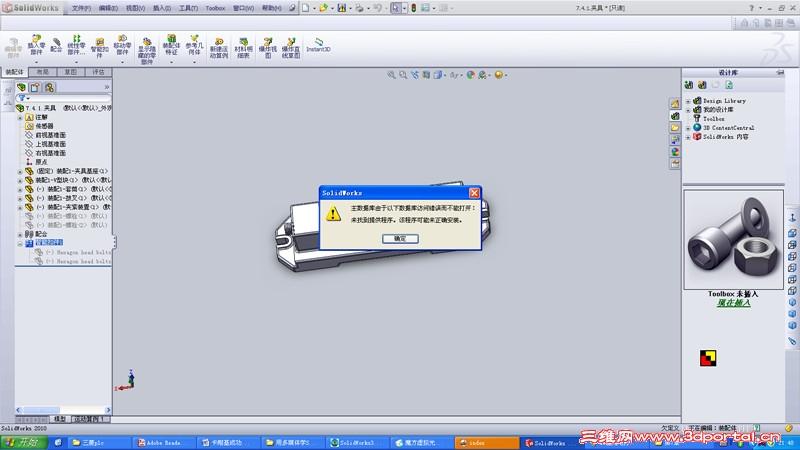Click the 线性零部件 linear pattern tool

[x=77, y=45]
